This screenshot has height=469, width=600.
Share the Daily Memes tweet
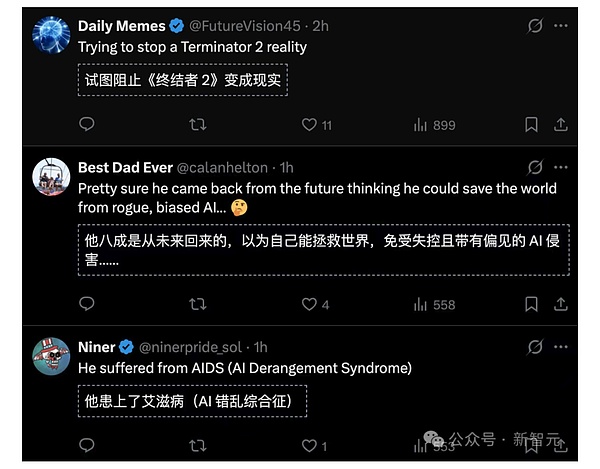561,125
